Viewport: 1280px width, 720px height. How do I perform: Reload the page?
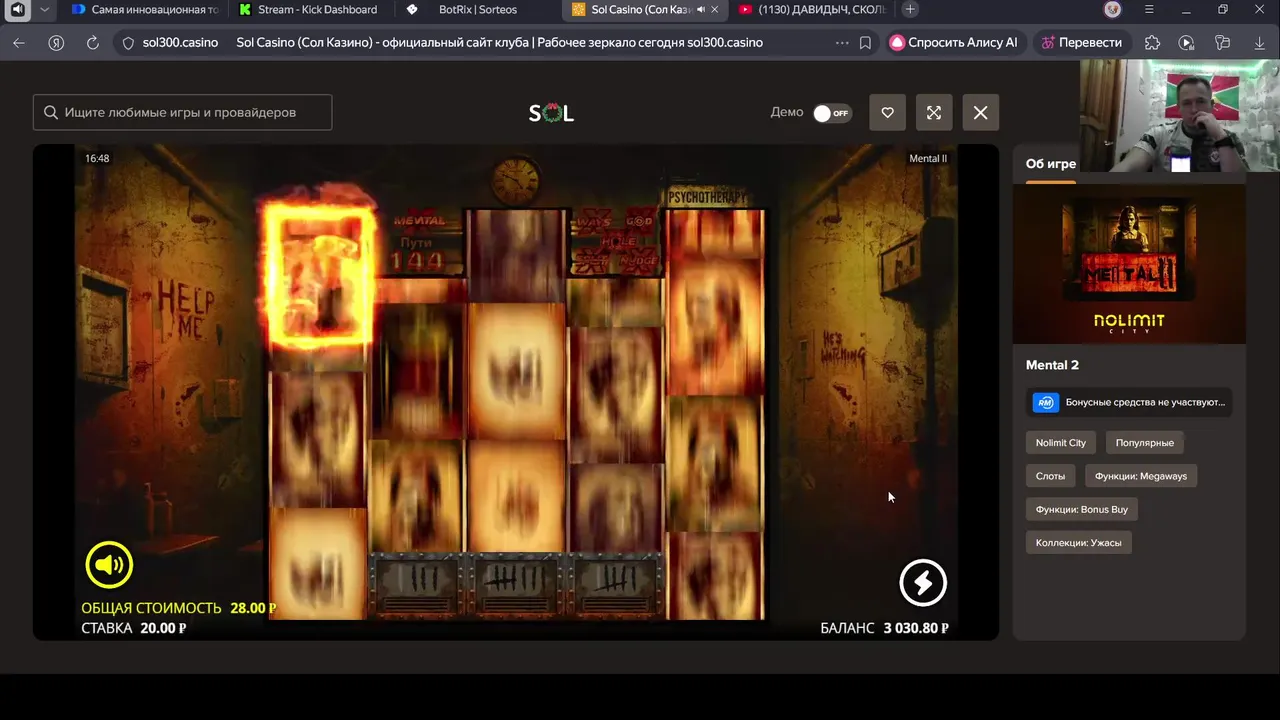[x=93, y=43]
